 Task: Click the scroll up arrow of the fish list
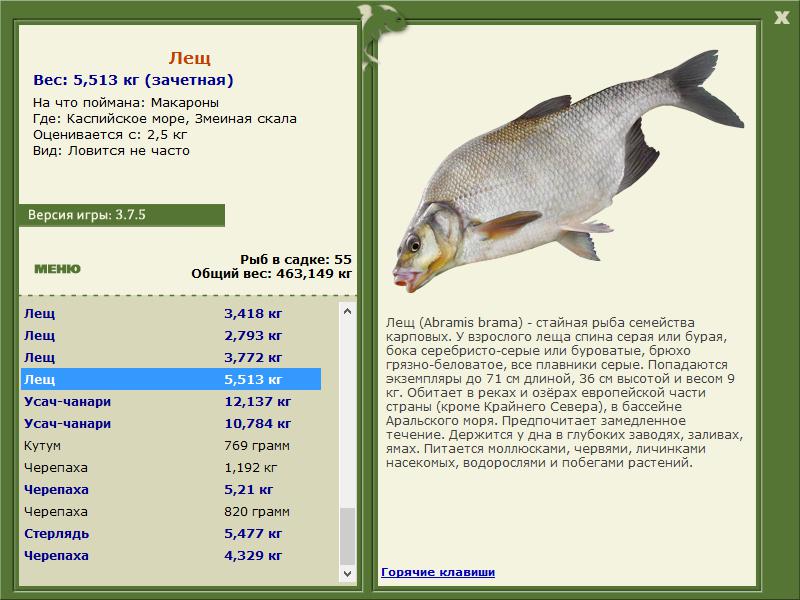coord(347,311)
